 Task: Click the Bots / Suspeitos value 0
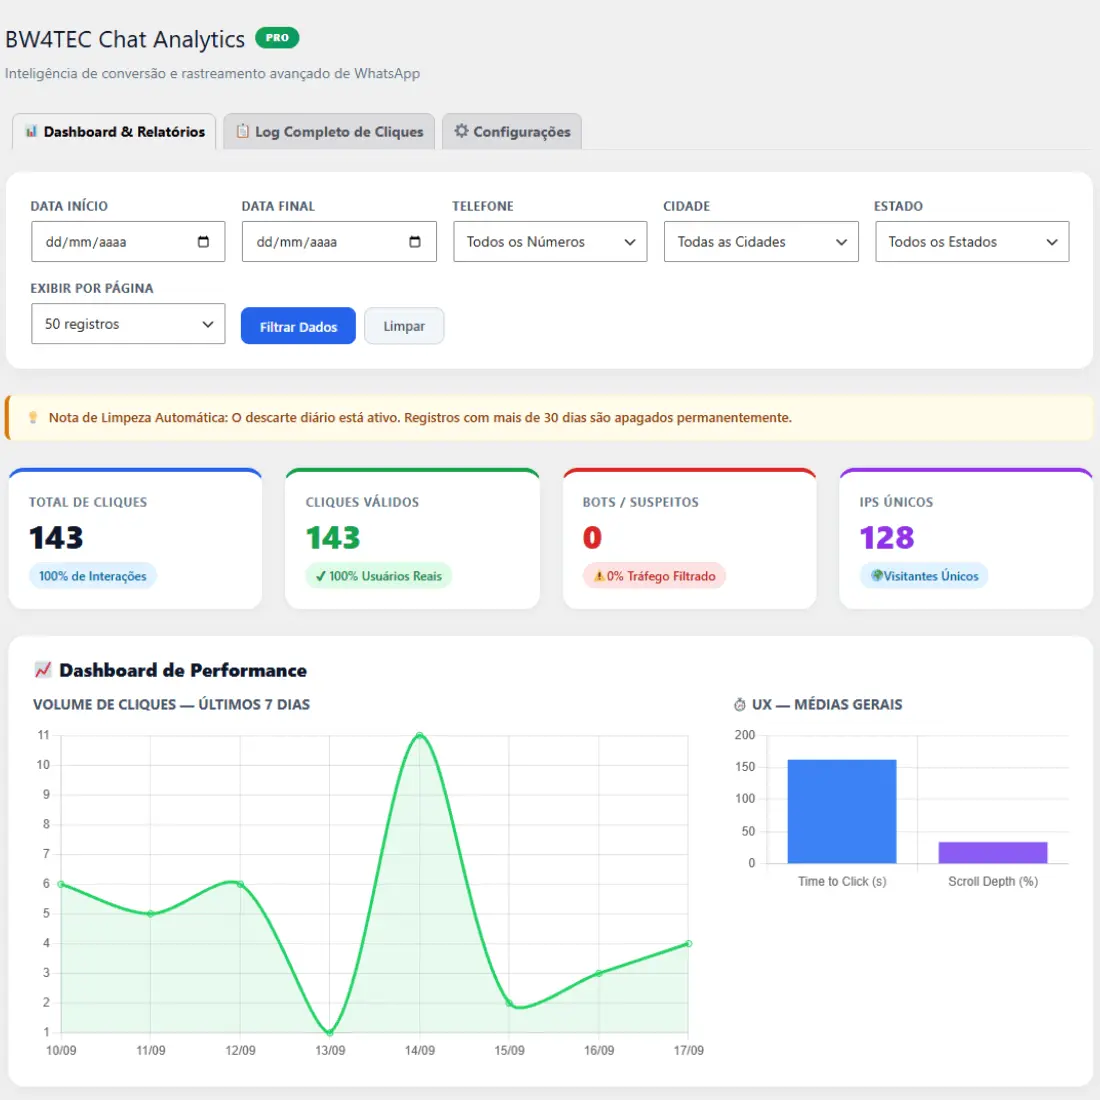[x=593, y=538]
